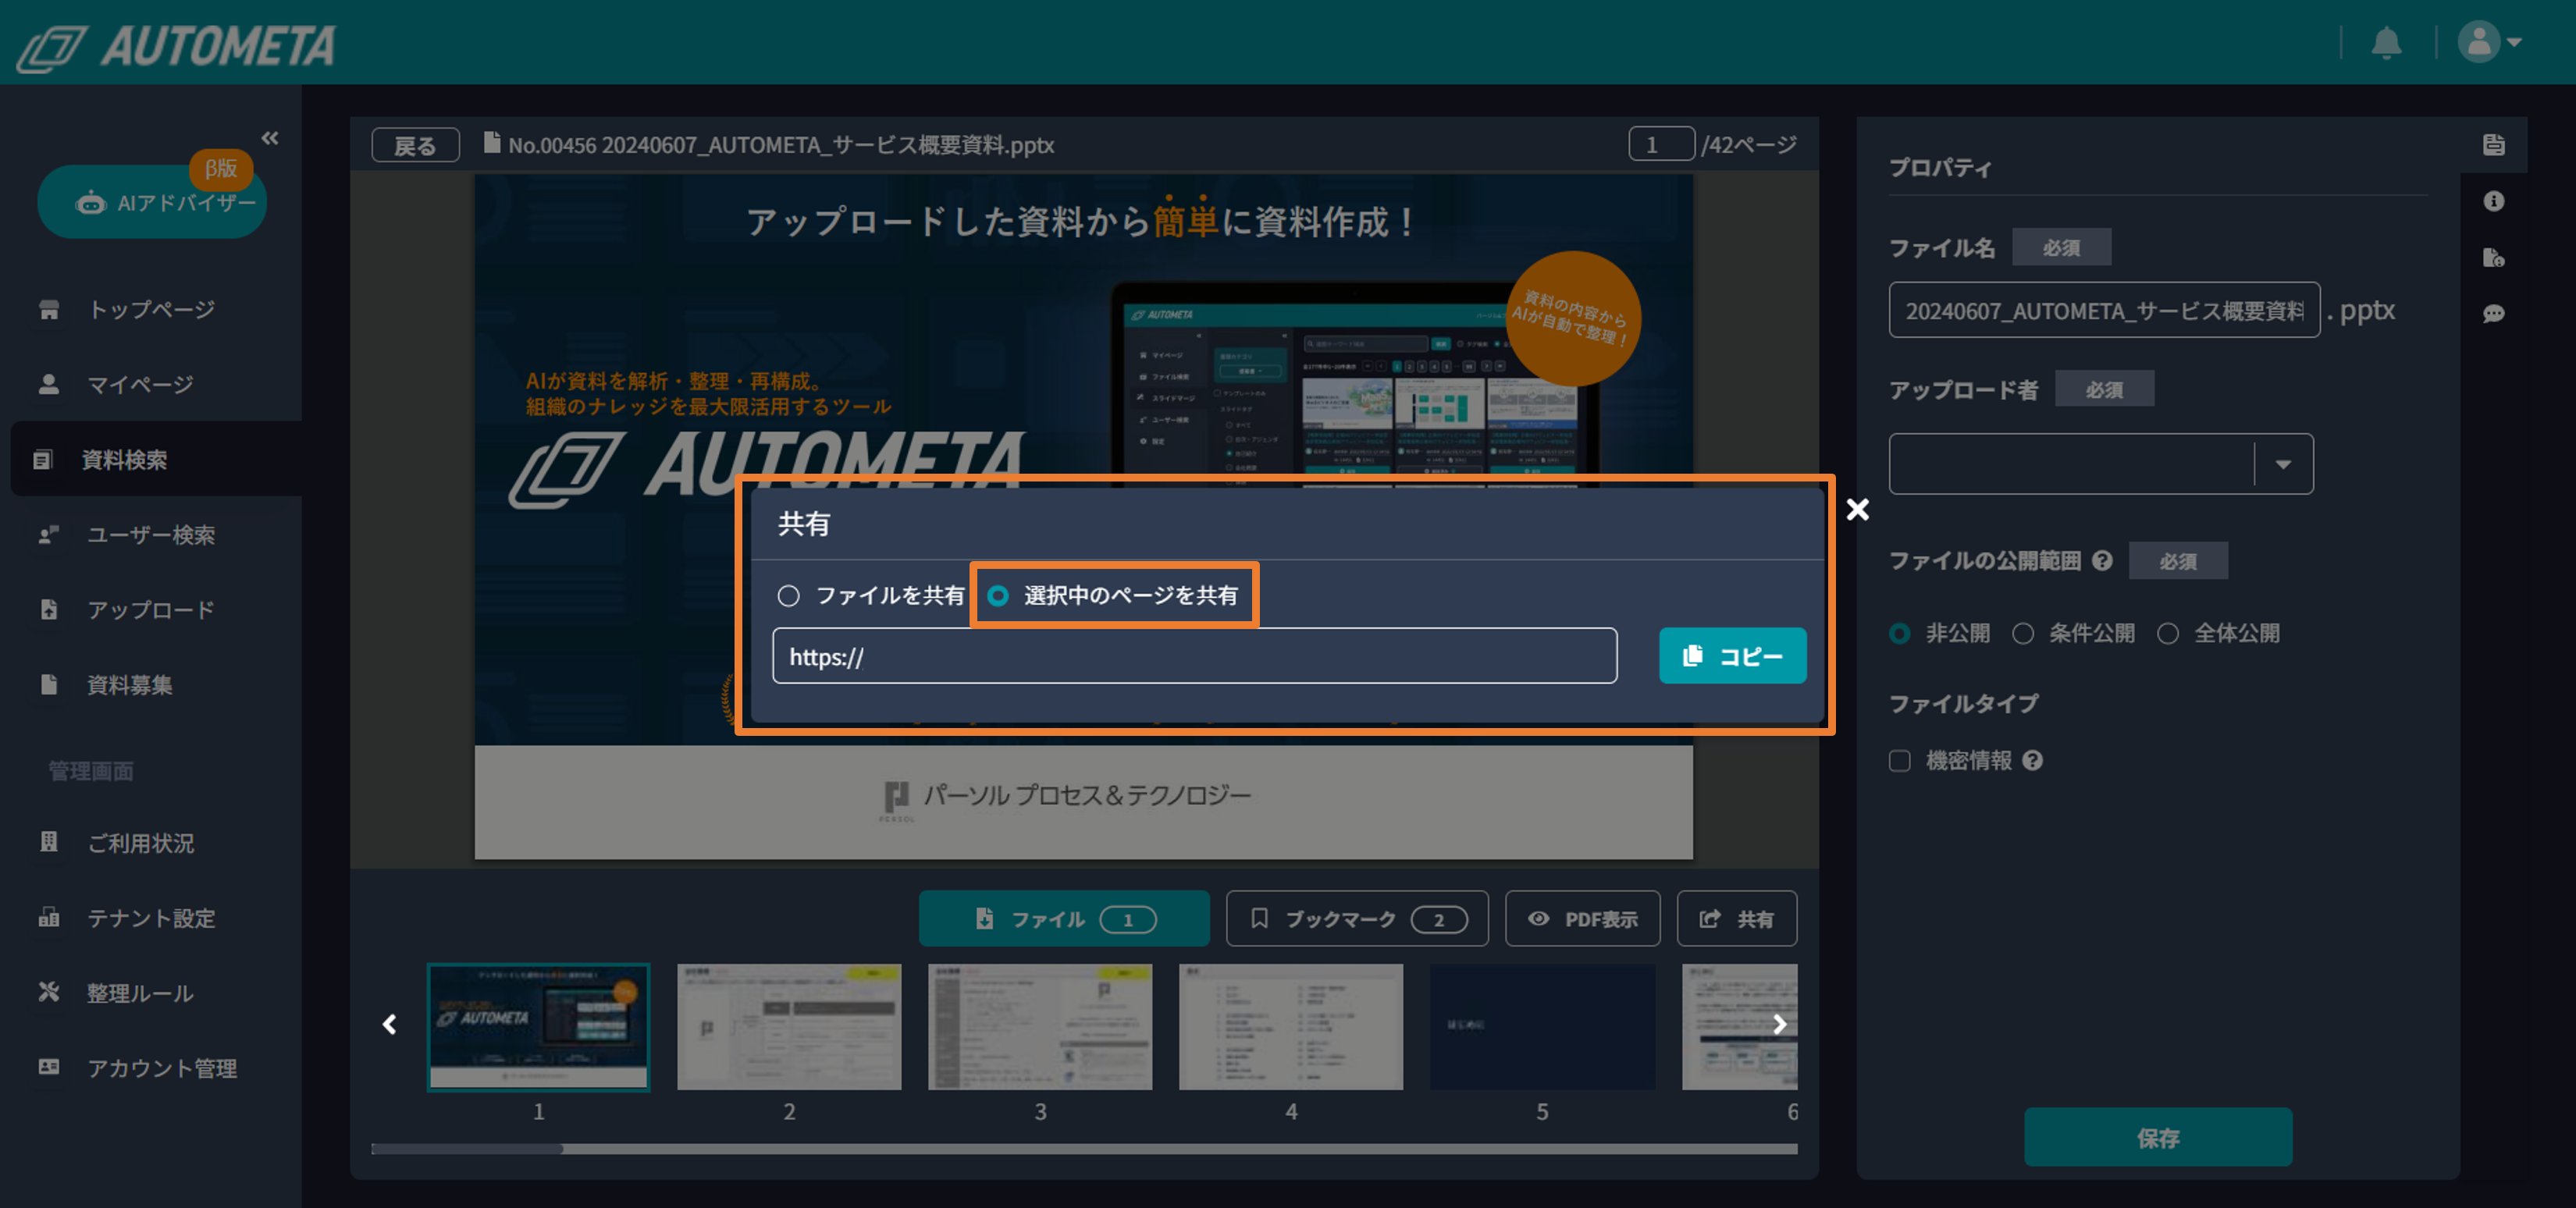Image resolution: width=2576 pixels, height=1208 pixels.
Task: Click the トップページ store icon
Action: 49,309
